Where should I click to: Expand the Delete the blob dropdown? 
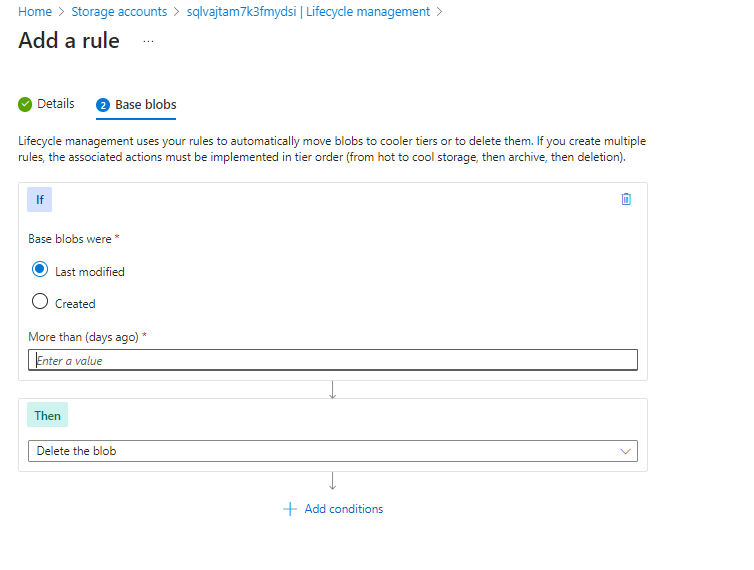point(333,451)
